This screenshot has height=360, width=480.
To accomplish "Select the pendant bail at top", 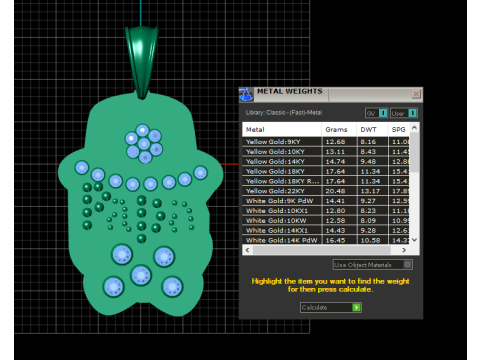I will [x=142, y=62].
